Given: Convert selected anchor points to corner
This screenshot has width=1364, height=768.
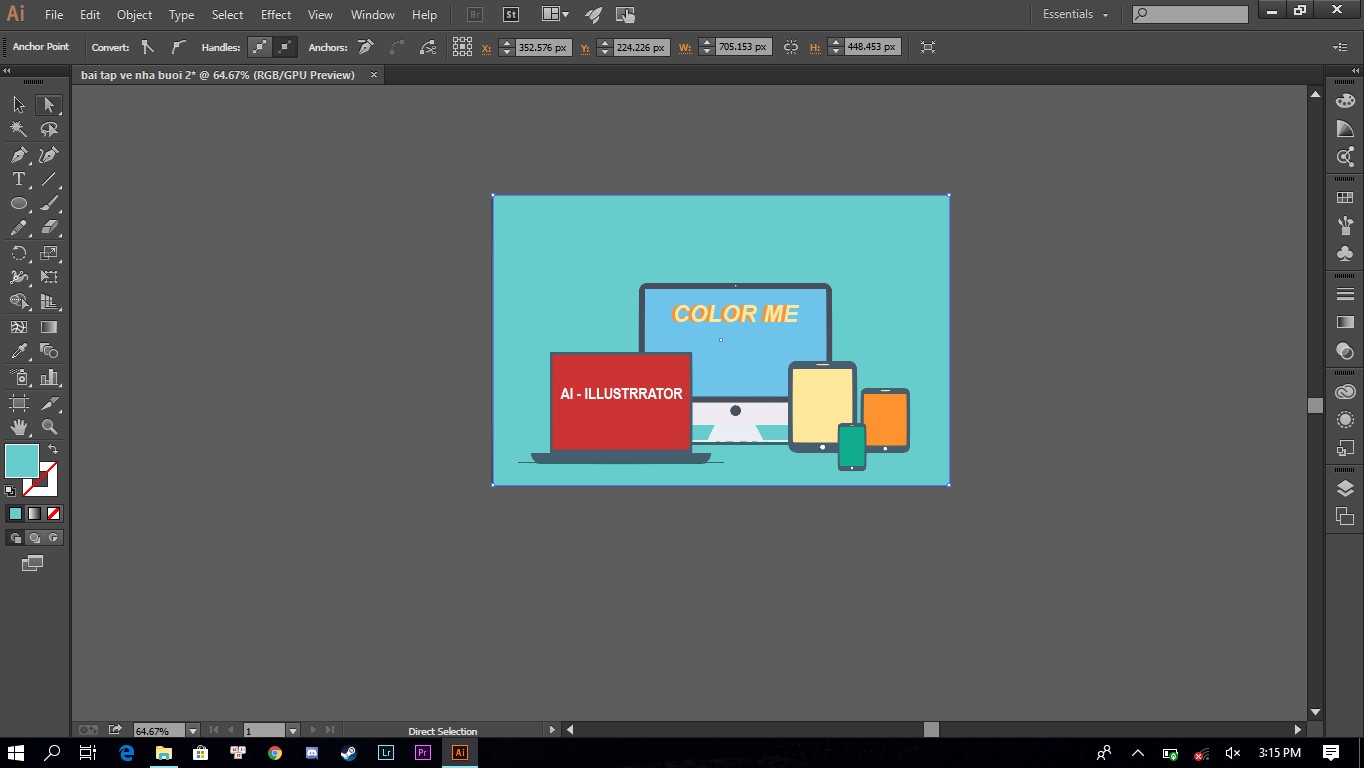Looking at the screenshot, I should pyautogui.click(x=148, y=47).
